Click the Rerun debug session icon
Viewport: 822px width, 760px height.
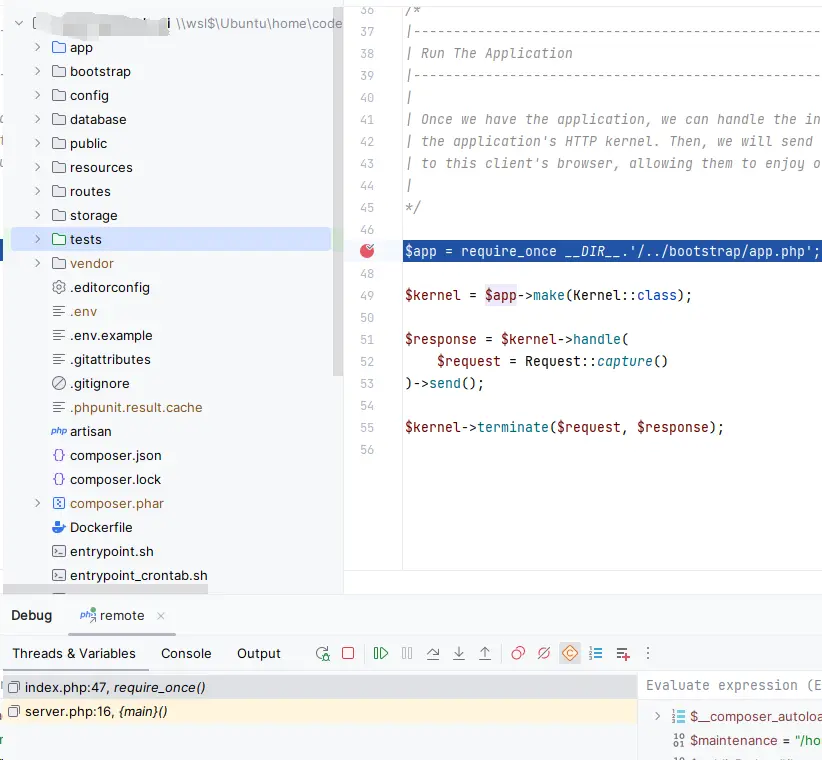[x=322, y=654]
